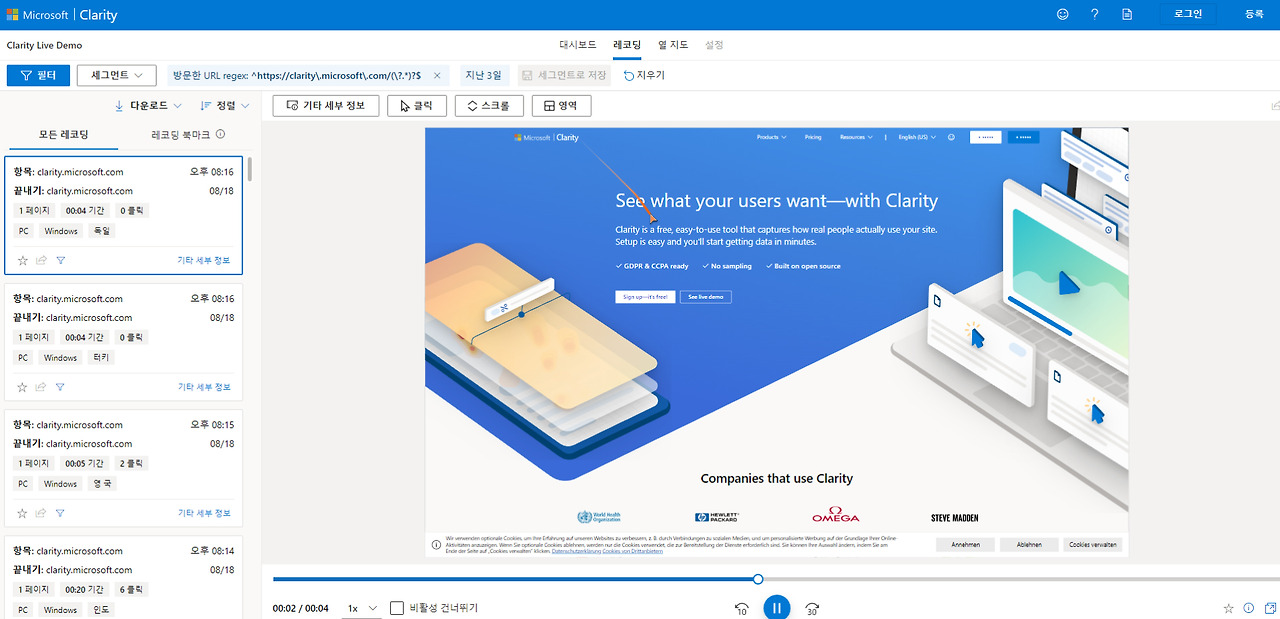Click 'Sign up—it's free!' in the replay
Screen dimensions: 1280x619
pos(645,297)
